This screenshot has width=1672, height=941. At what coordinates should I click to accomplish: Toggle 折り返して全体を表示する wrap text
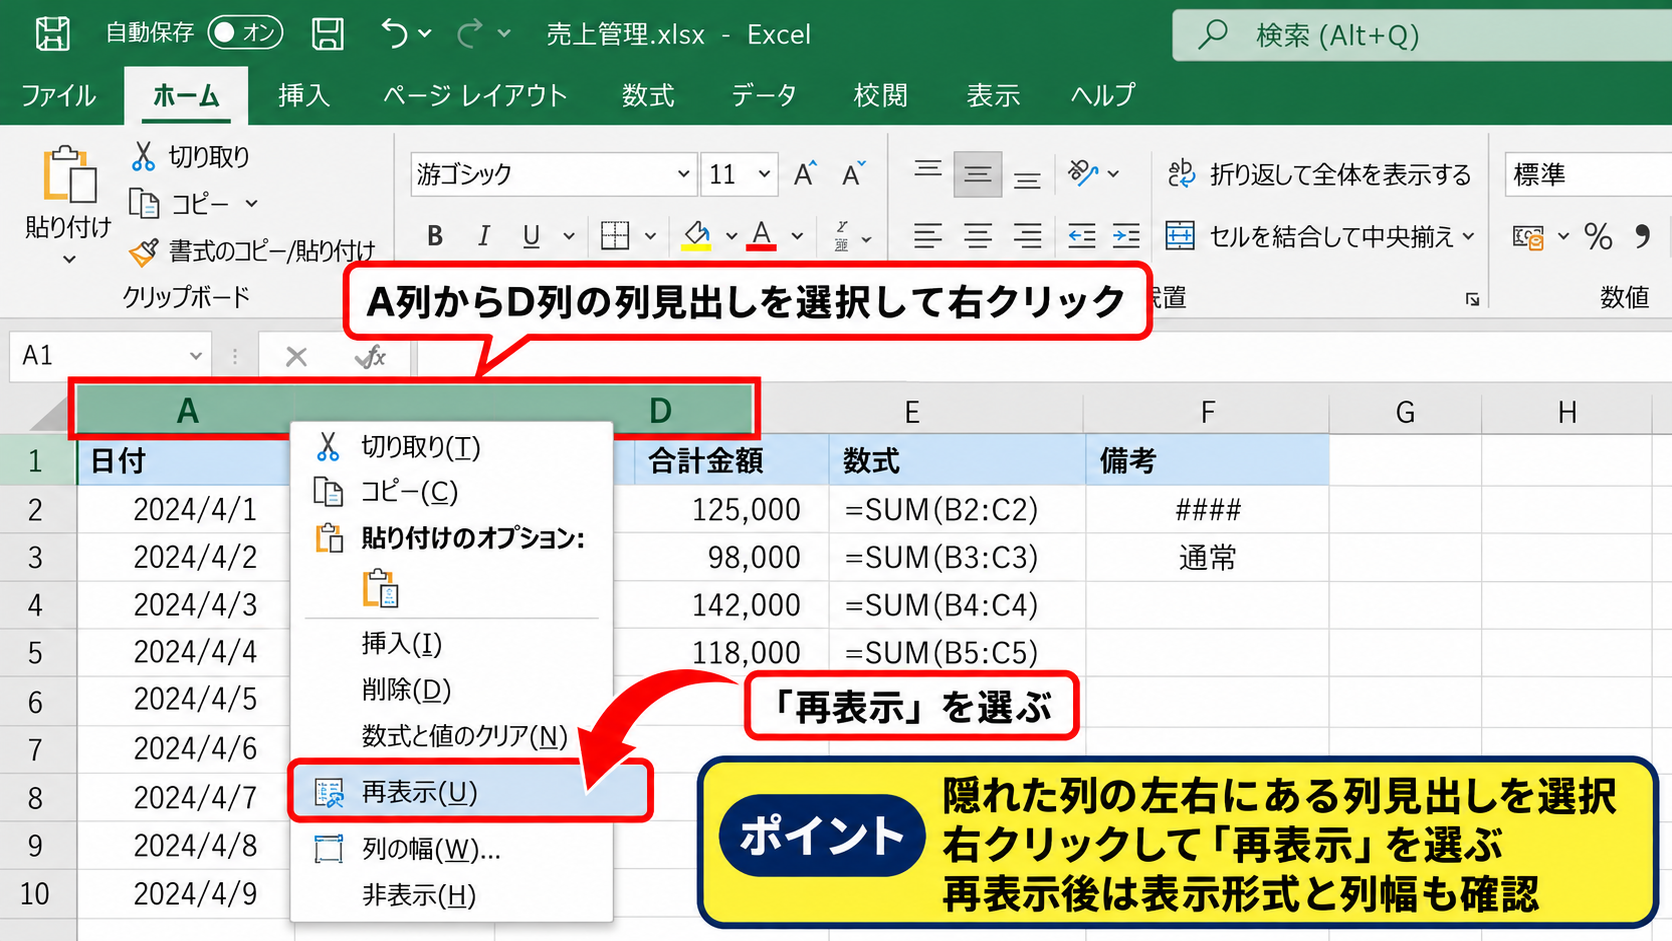(1320, 175)
